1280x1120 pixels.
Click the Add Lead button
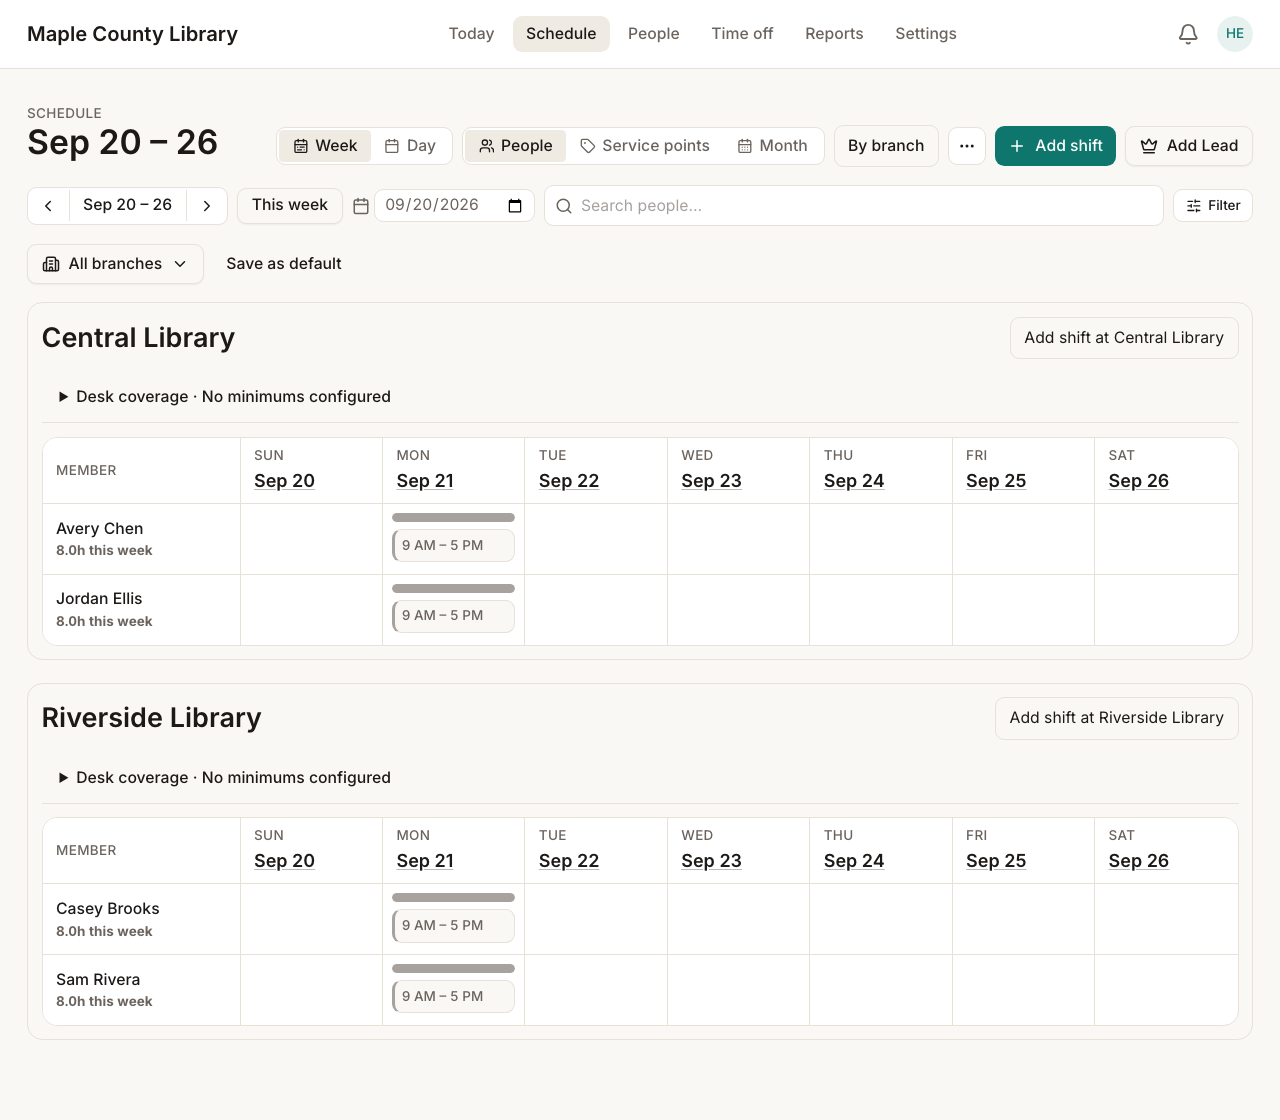click(x=1189, y=146)
